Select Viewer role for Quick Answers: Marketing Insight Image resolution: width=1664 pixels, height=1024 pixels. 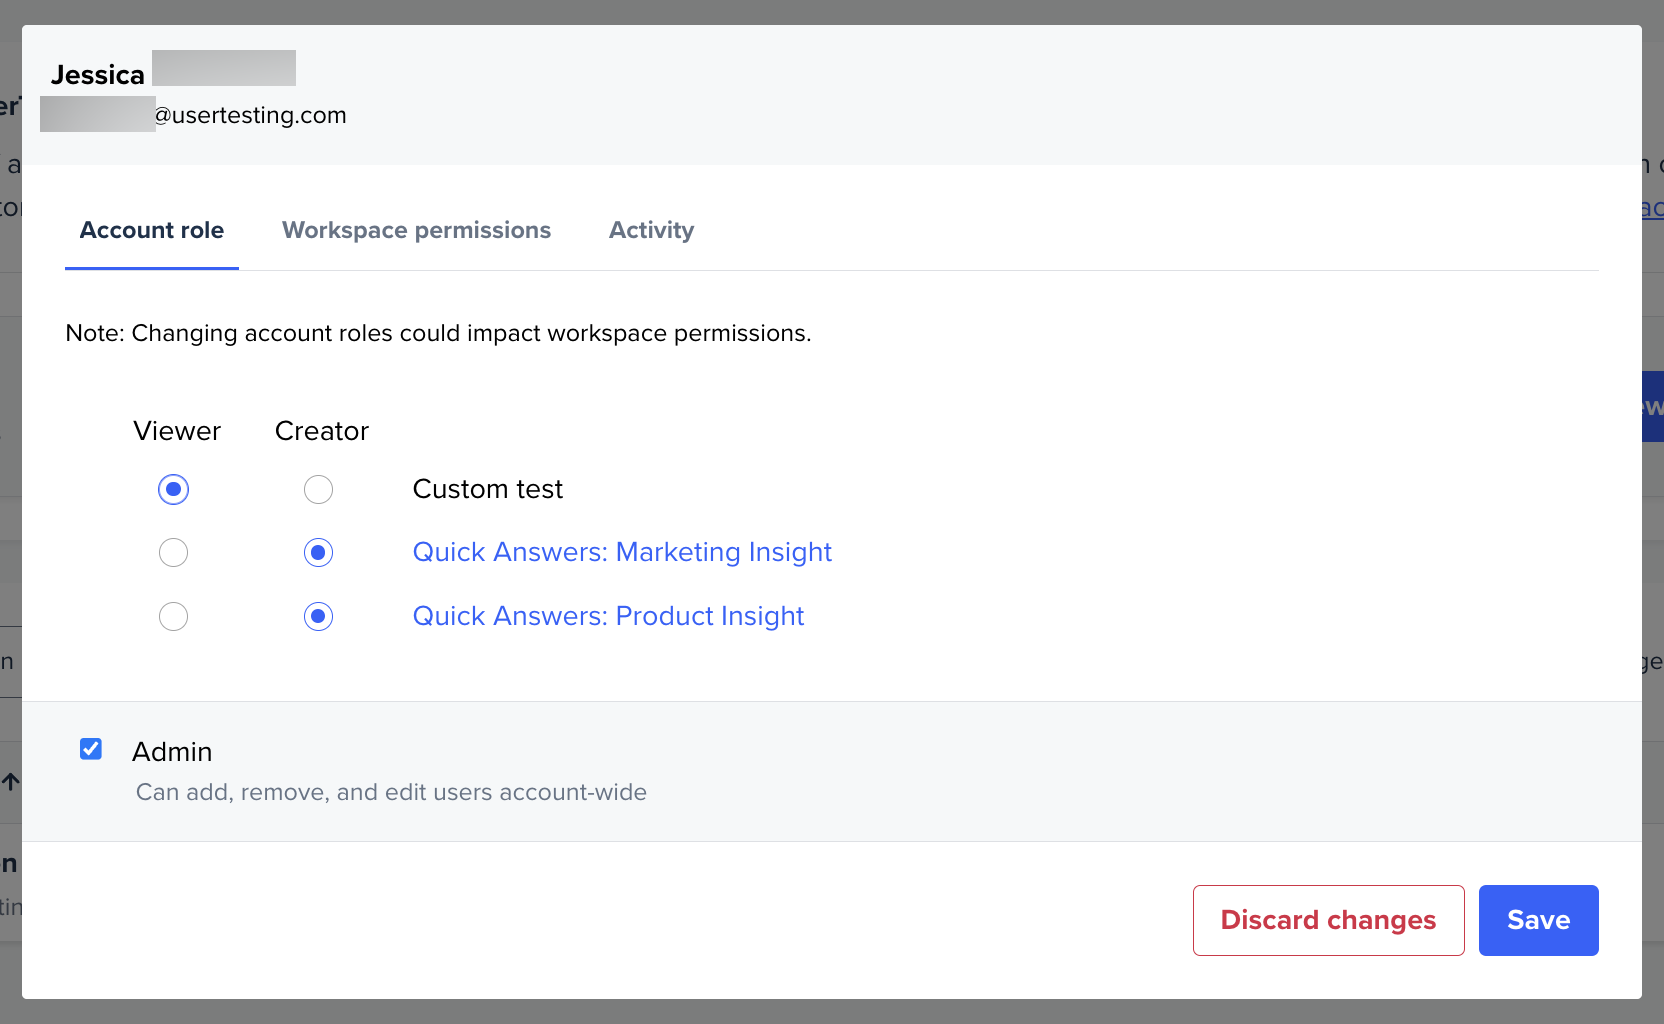[x=173, y=552]
